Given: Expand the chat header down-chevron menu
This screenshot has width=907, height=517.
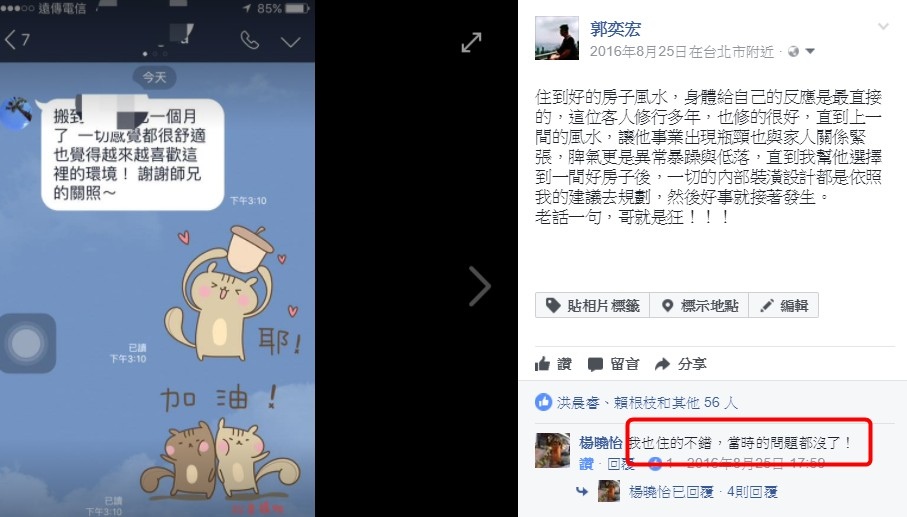Looking at the screenshot, I should [290, 42].
